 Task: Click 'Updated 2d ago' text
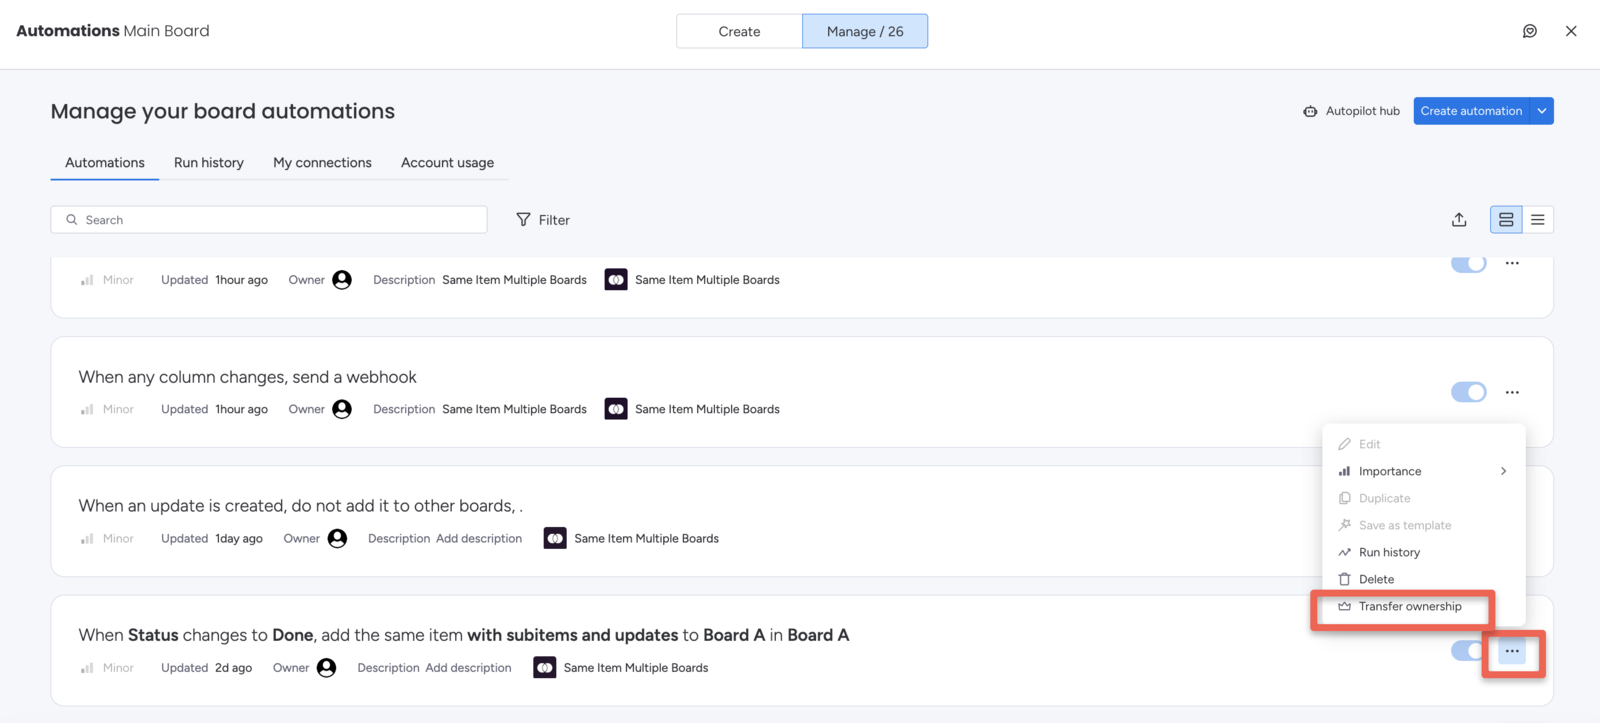click(x=206, y=667)
